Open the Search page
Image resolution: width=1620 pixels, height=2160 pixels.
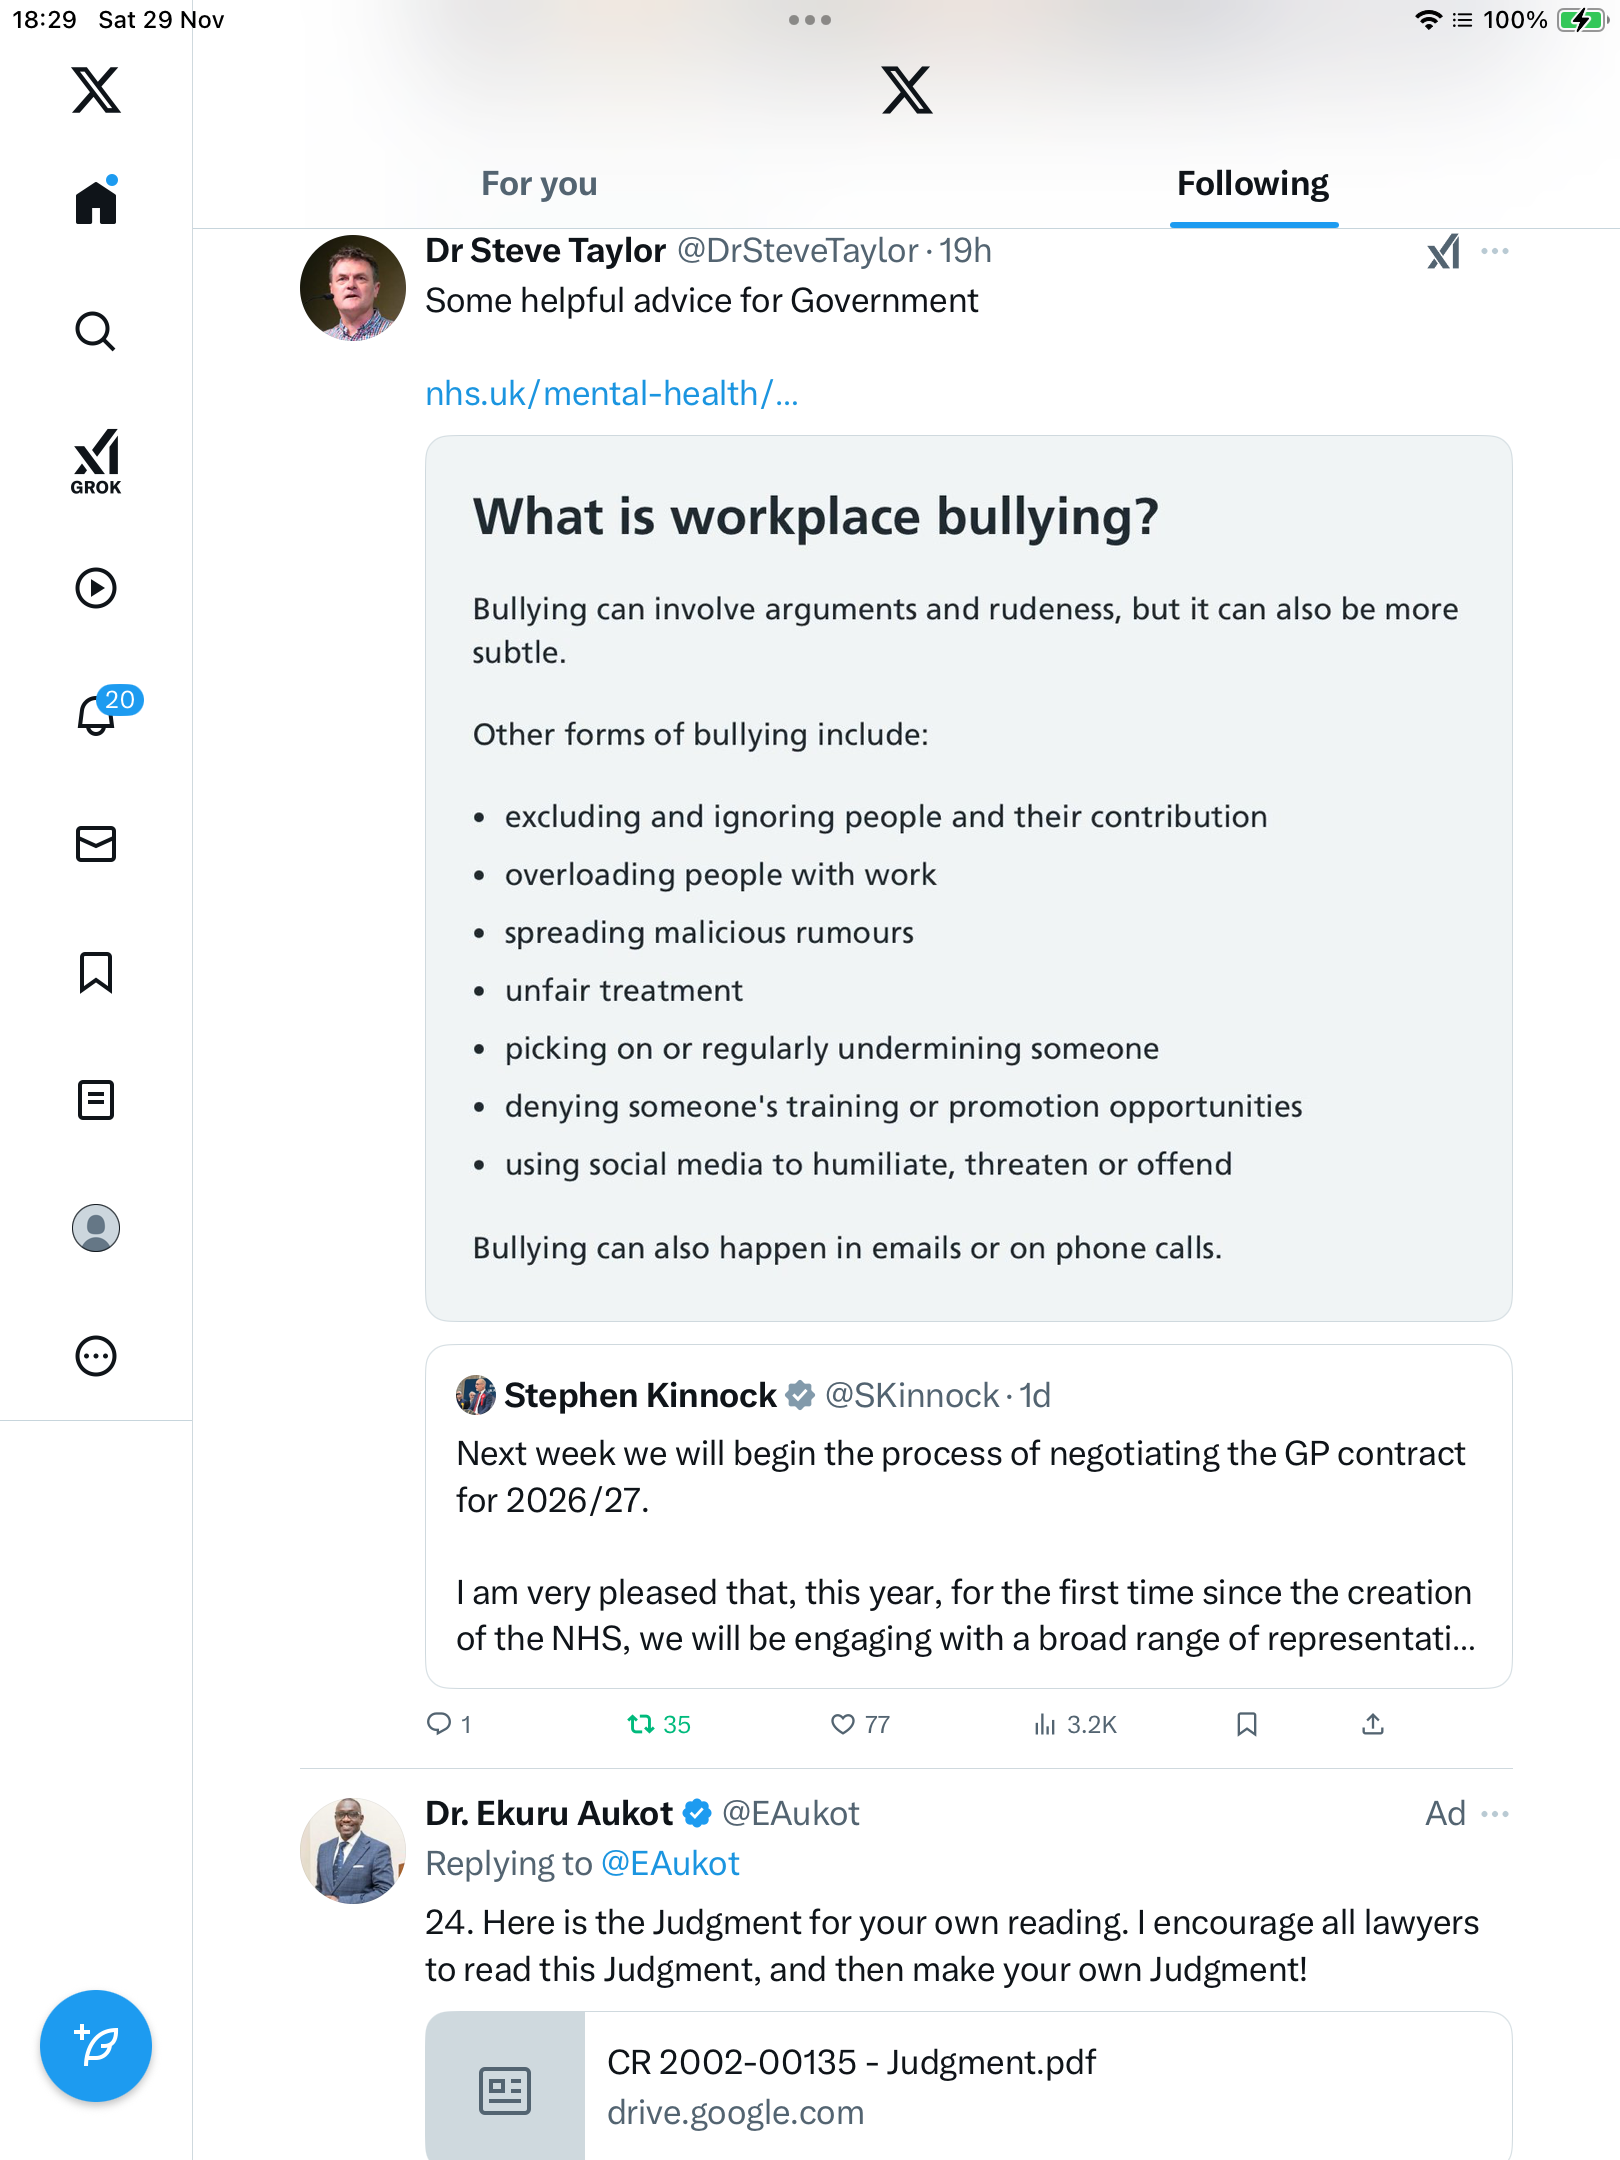click(x=96, y=331)
